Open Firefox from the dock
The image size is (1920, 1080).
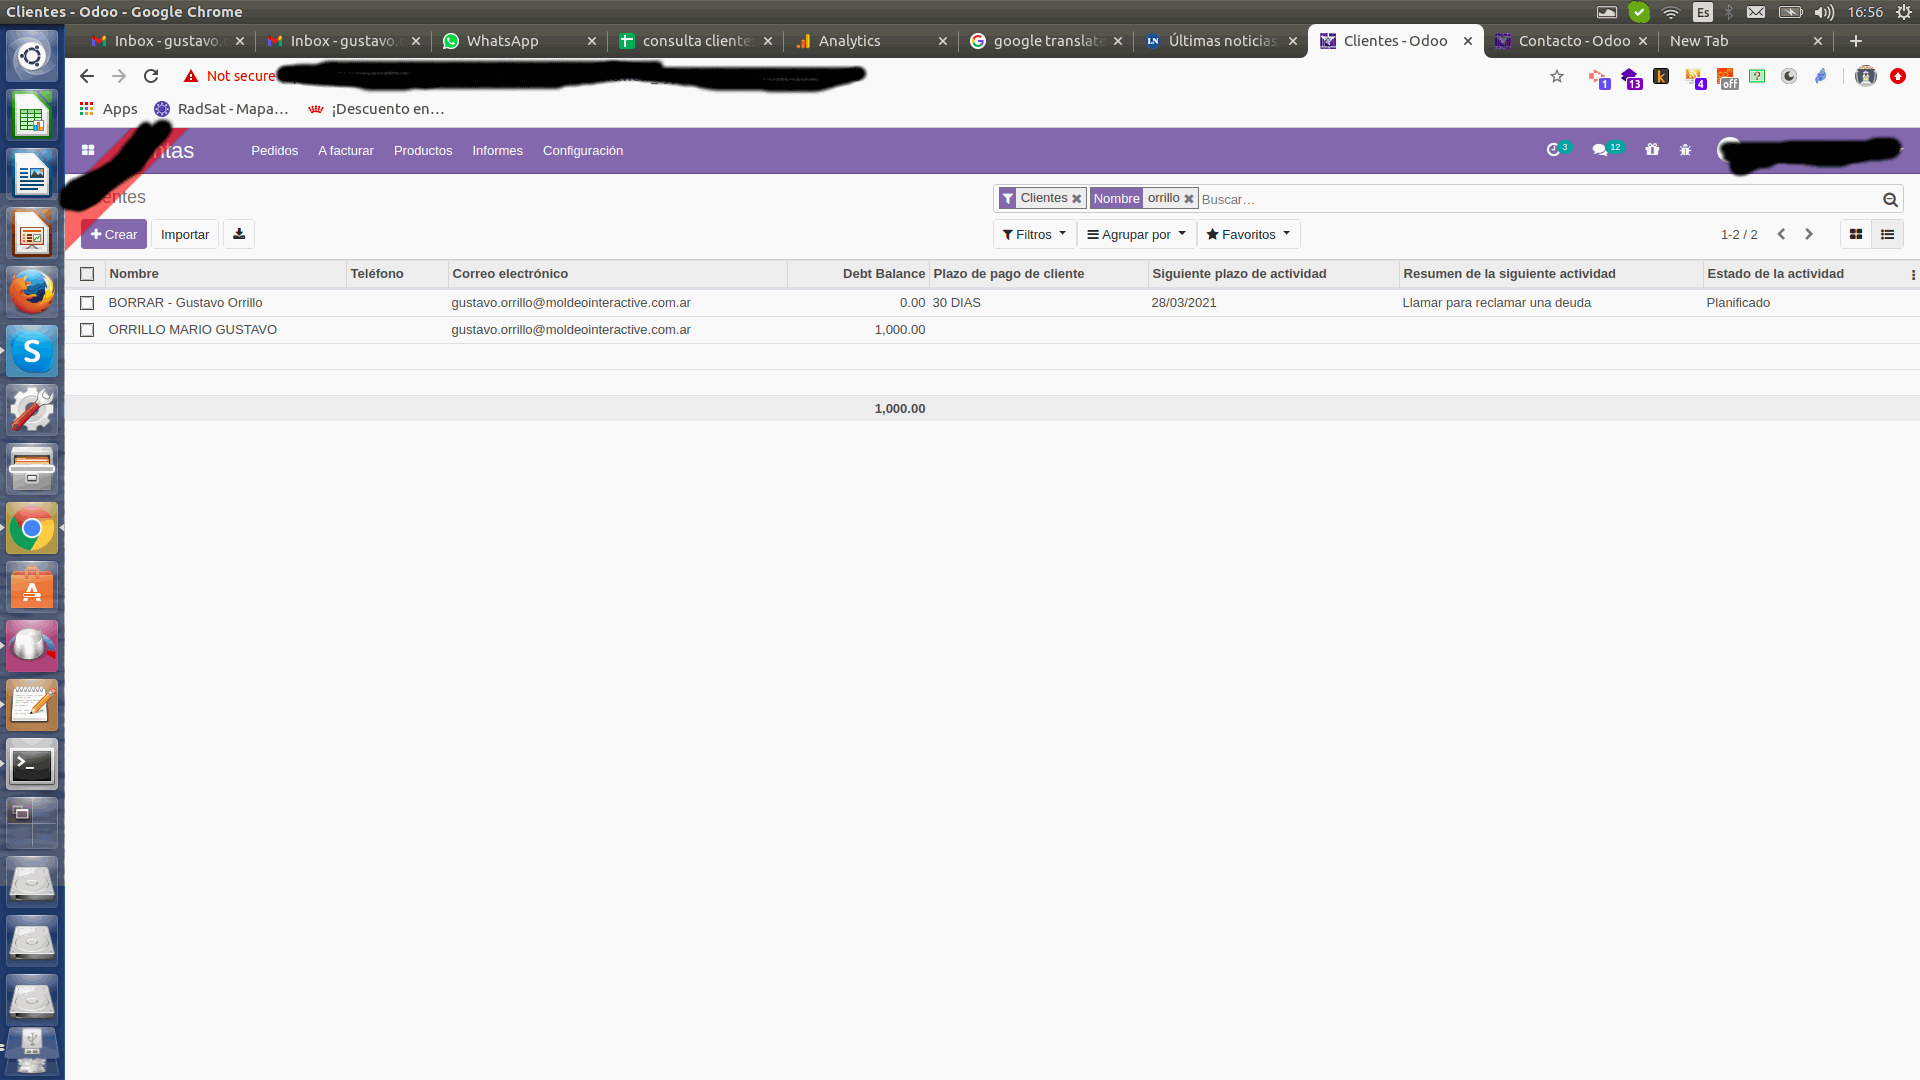(x=32, y=292)
